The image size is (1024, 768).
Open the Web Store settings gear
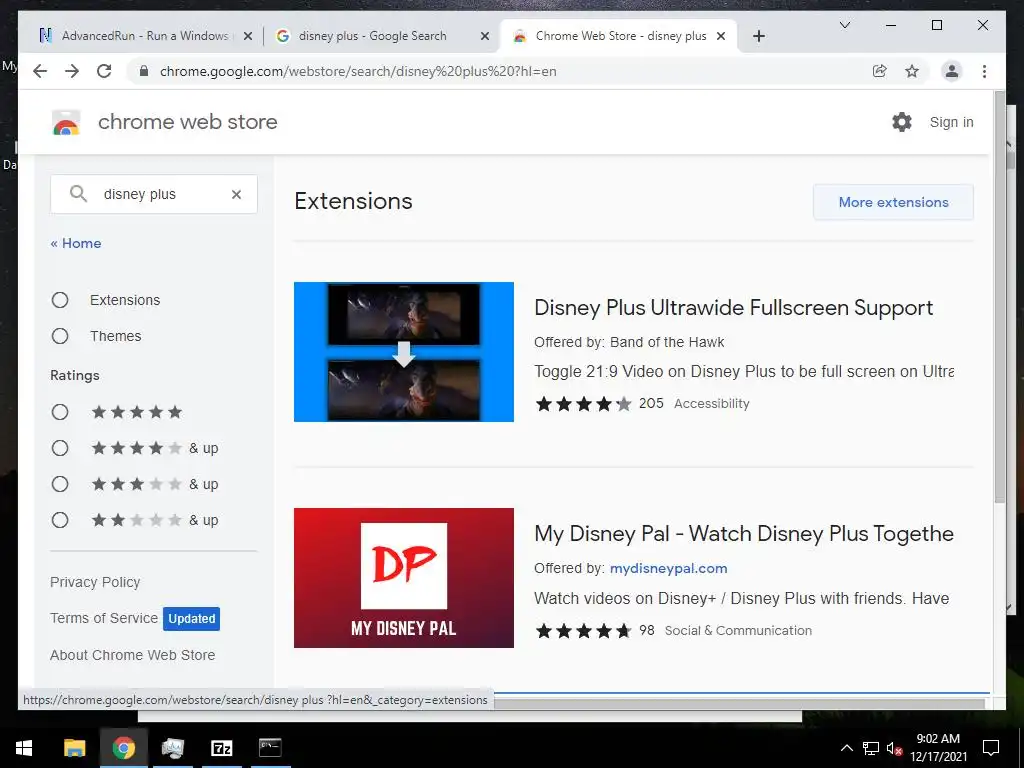[x=902, y=122]
